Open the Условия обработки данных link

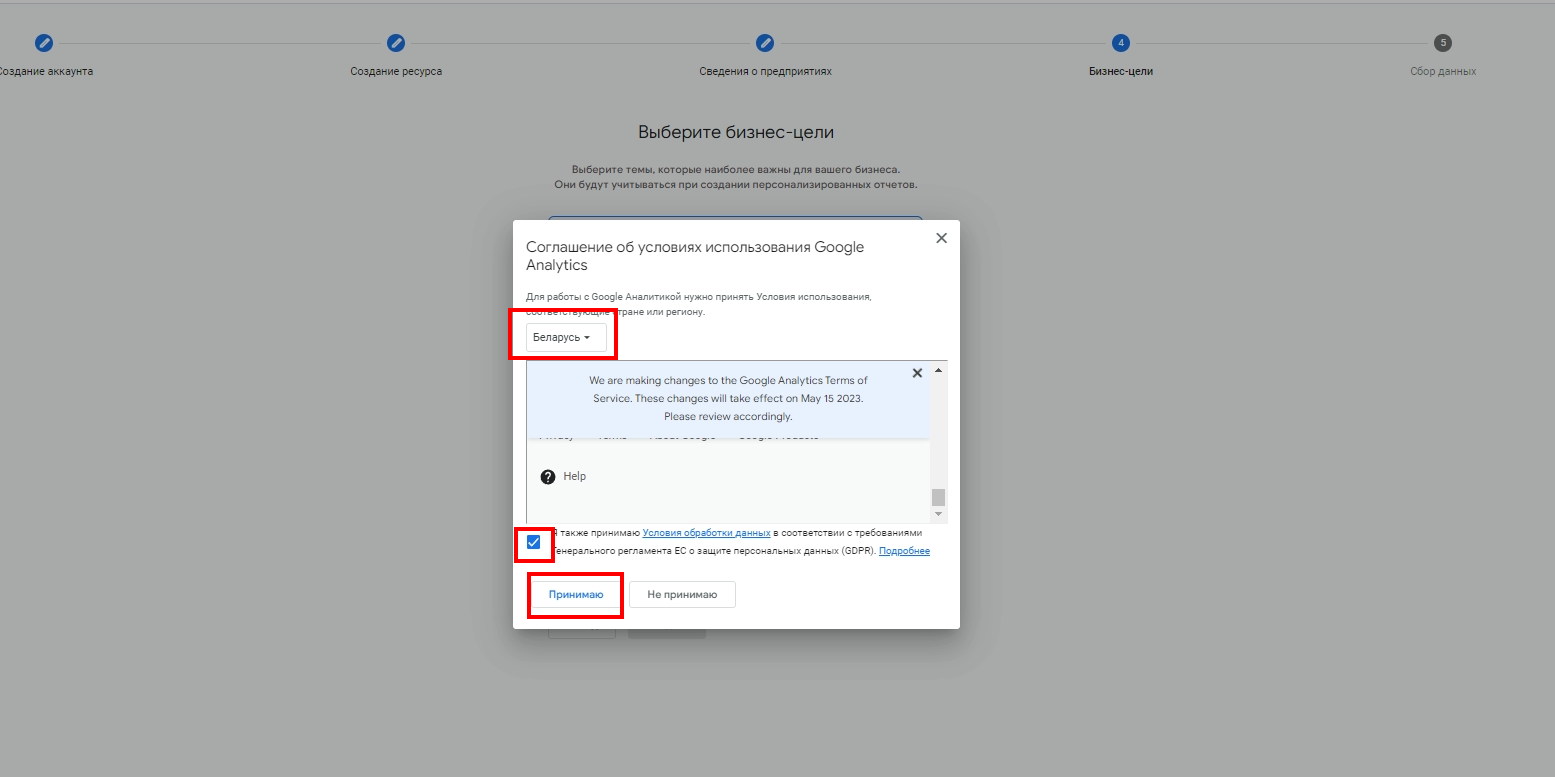(x=706, y=533)
